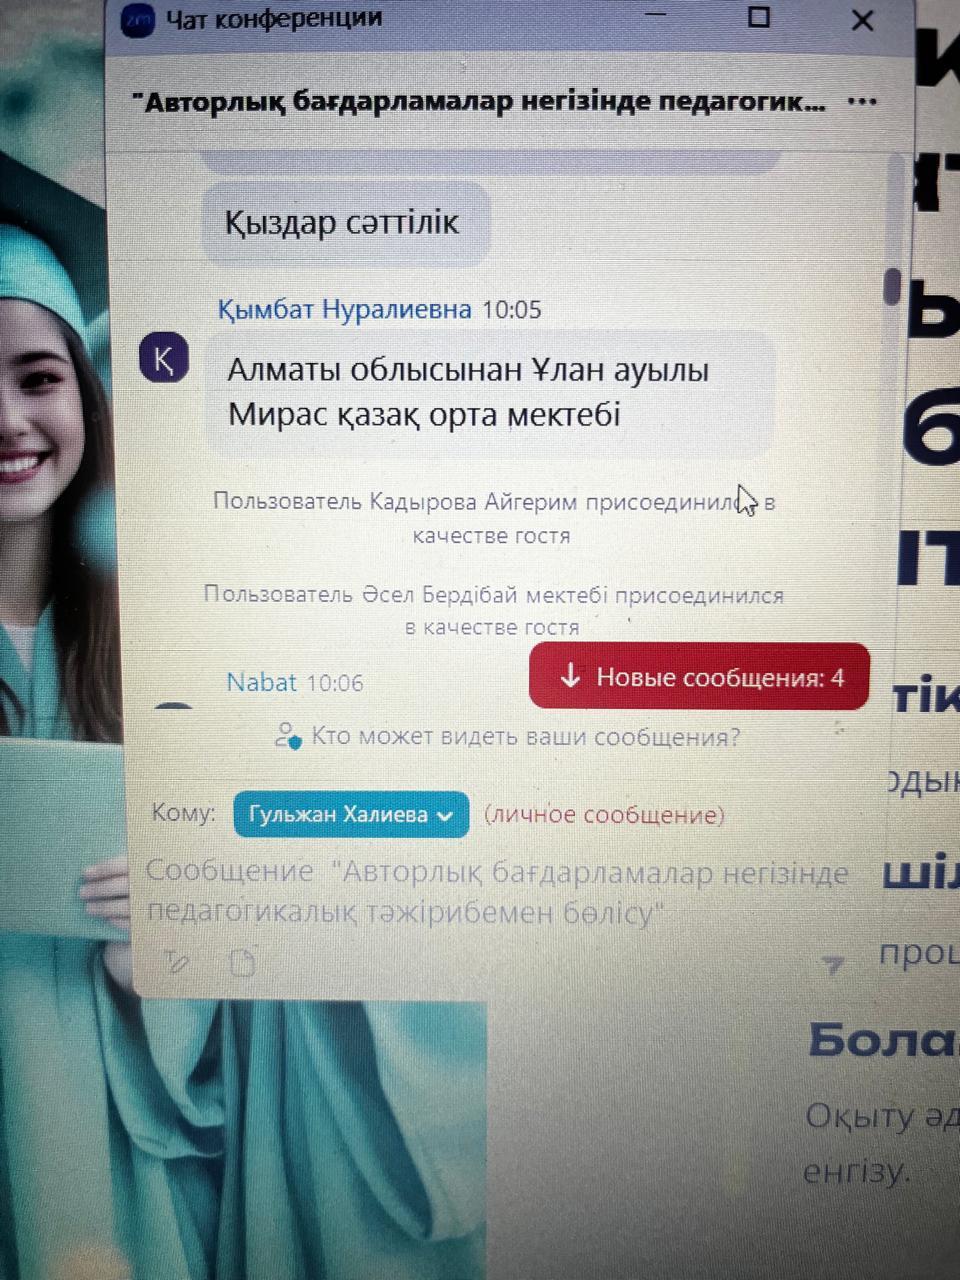Select the Қыздар сәттілік message bubble
Image resolution: width=960 pixels, height=1280 pixels.
[345, 222]
